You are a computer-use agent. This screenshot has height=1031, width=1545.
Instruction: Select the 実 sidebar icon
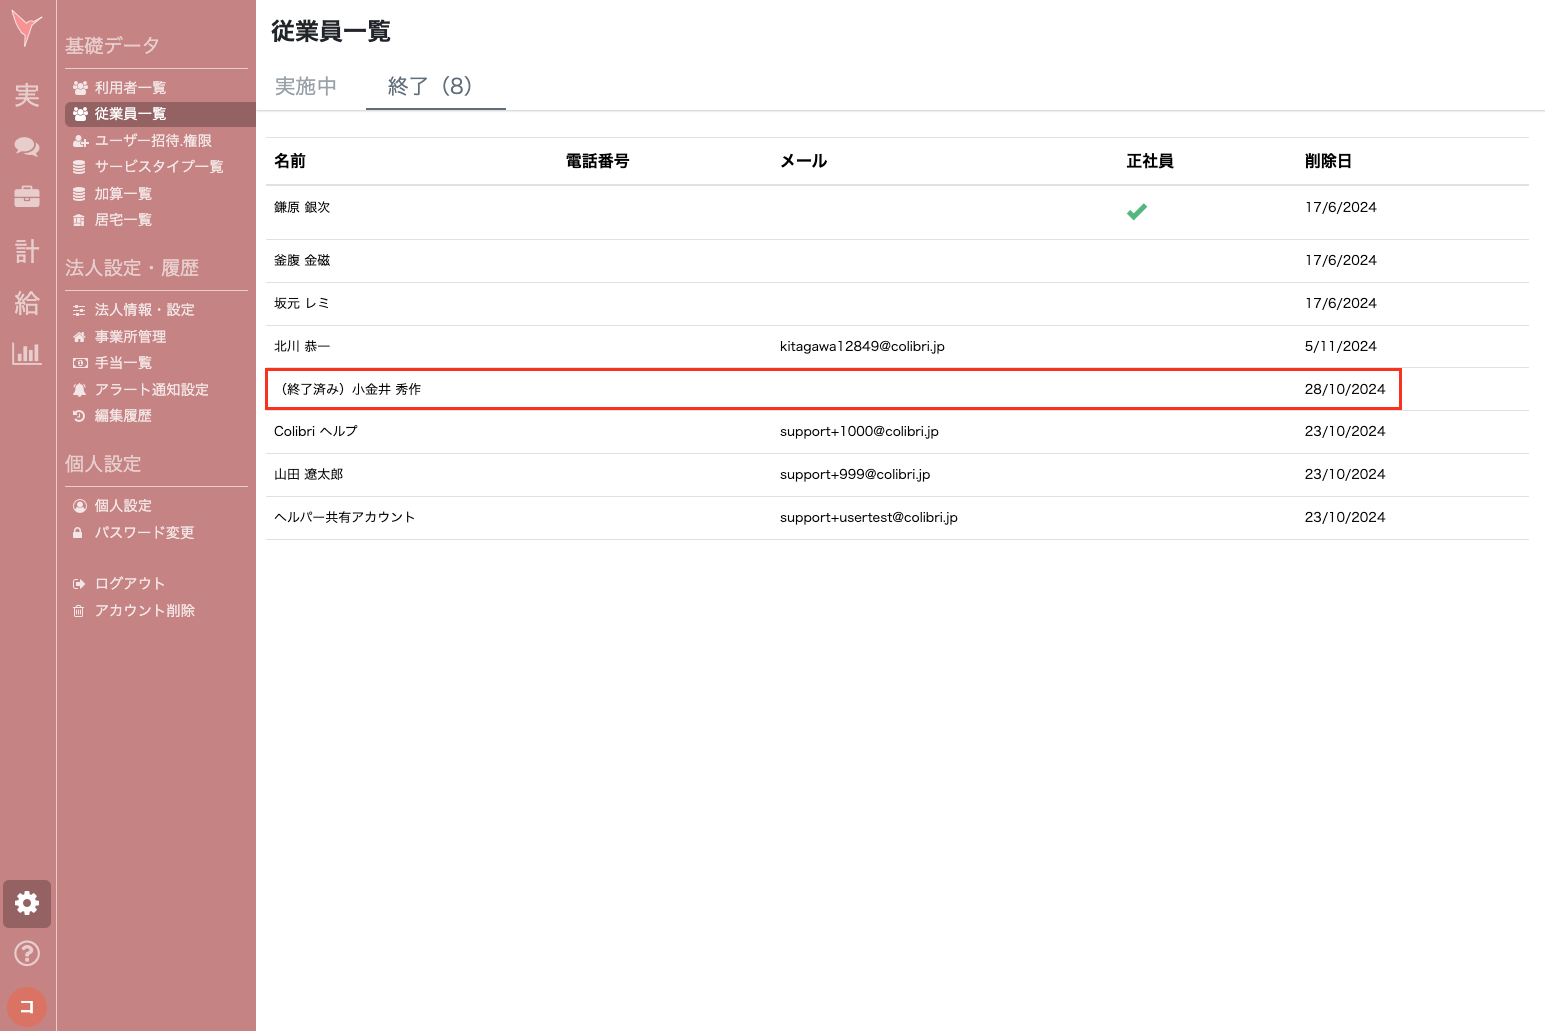tap(27, 96)
